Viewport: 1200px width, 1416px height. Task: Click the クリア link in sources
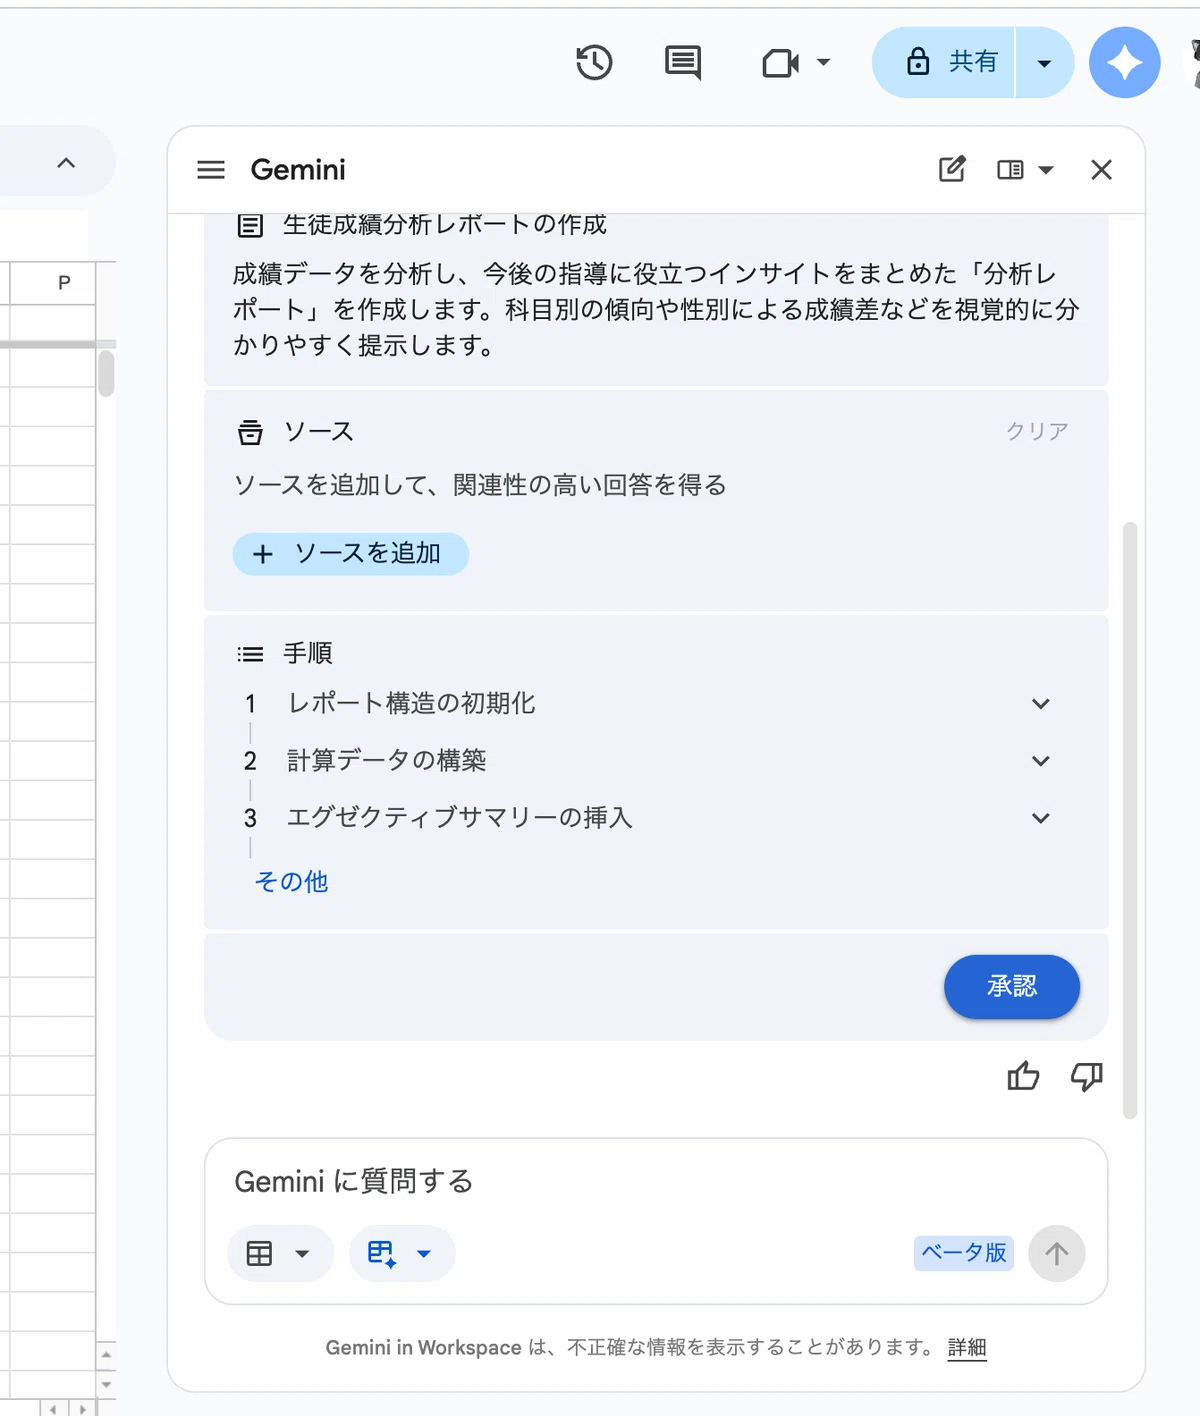(1037, 431)
